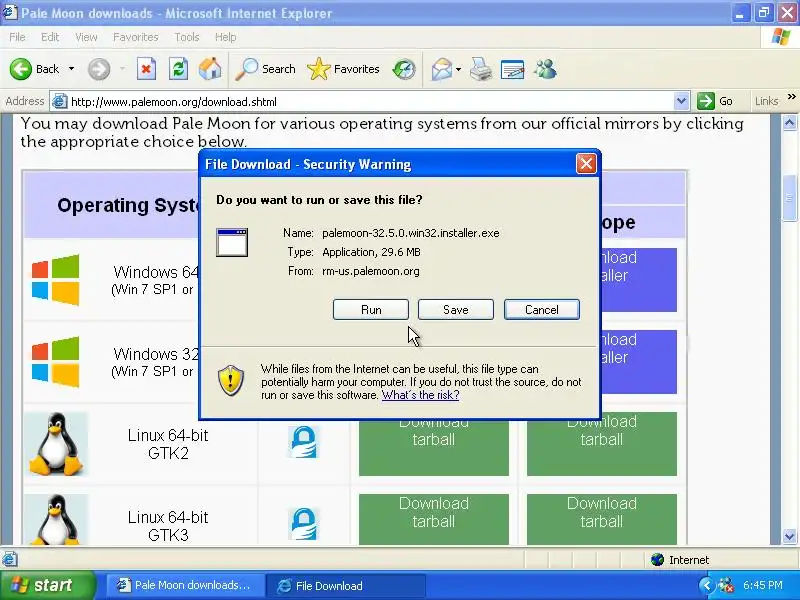Click the 'Application, 29.6 MB' type text
The height and width of the screenshot is (600, 800).
371,252
